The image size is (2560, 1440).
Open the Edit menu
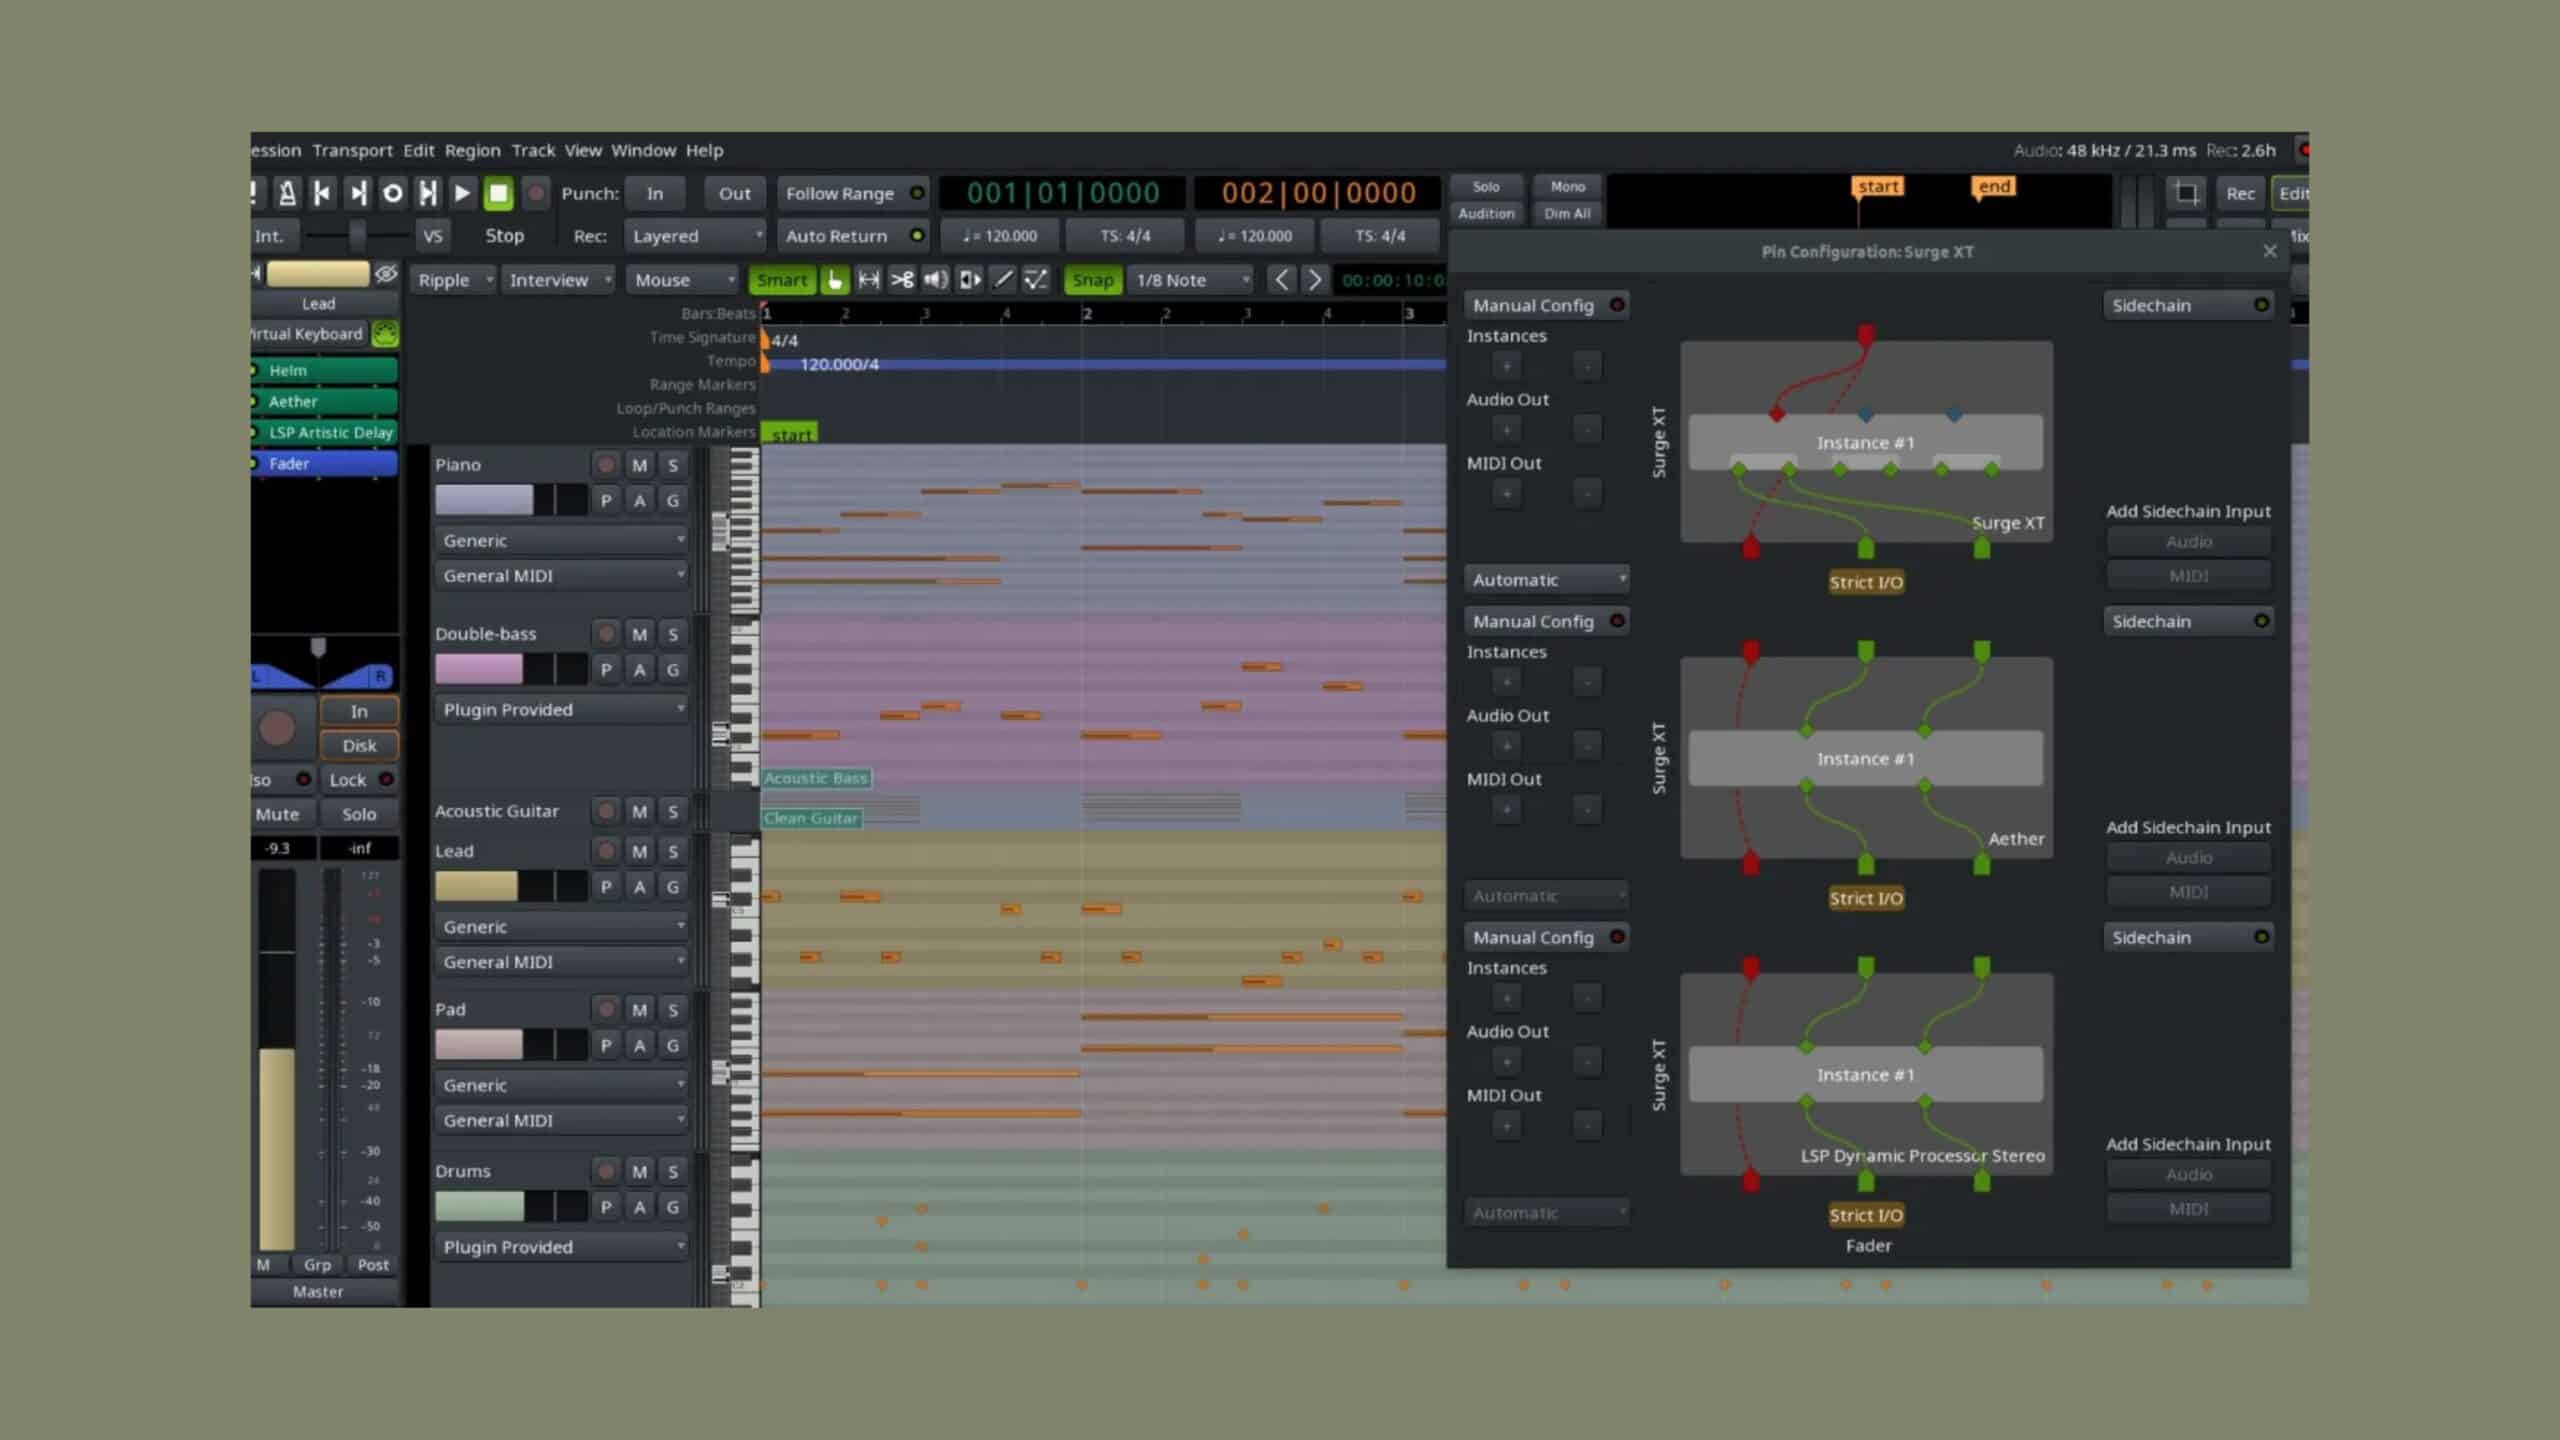[x=418, y=150]
